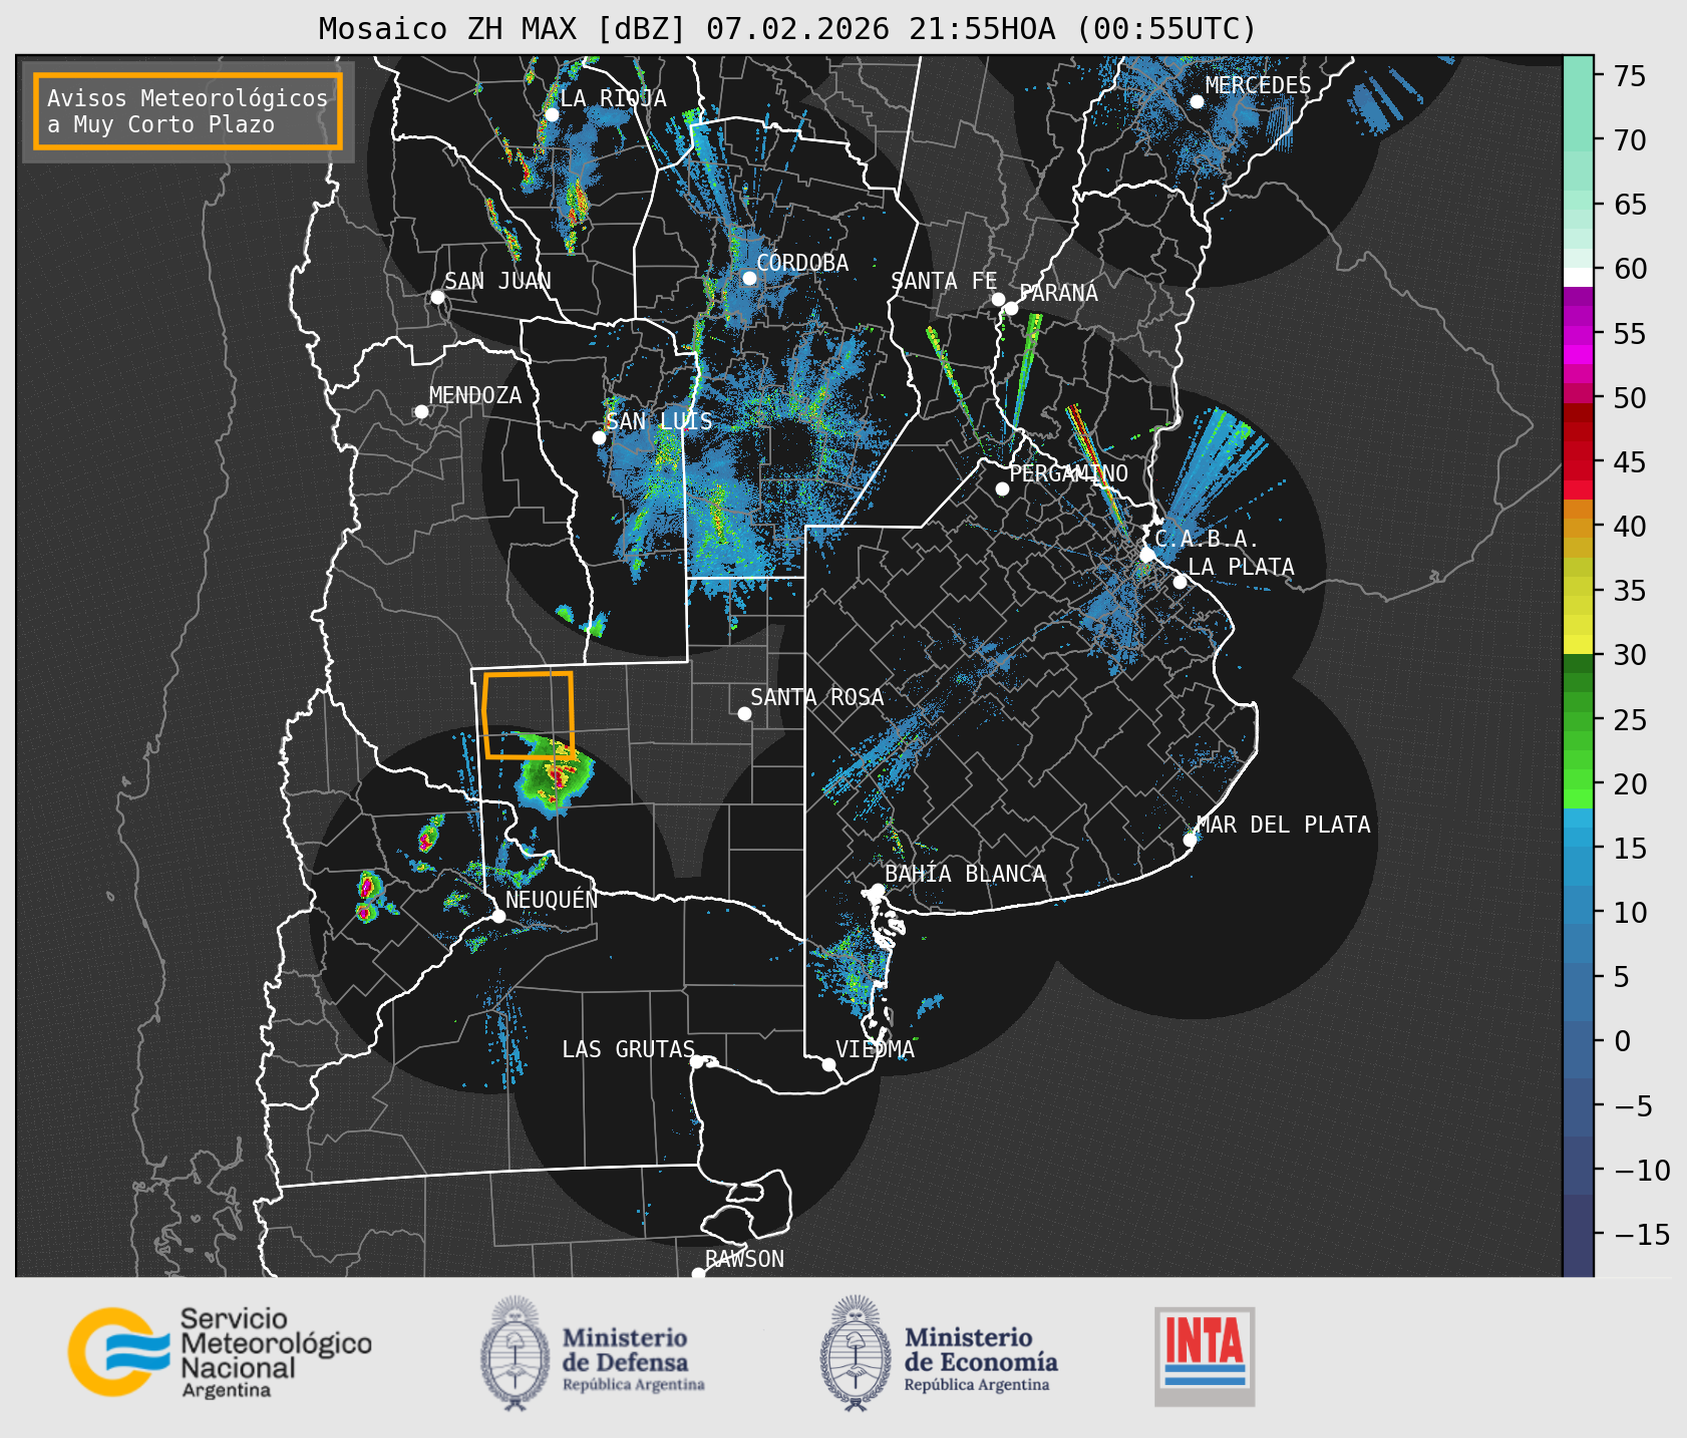This screenshot has width=1687, height=1438.
Task: Click the Avisos Meteorológicos legend box
Action: point(188,111)
